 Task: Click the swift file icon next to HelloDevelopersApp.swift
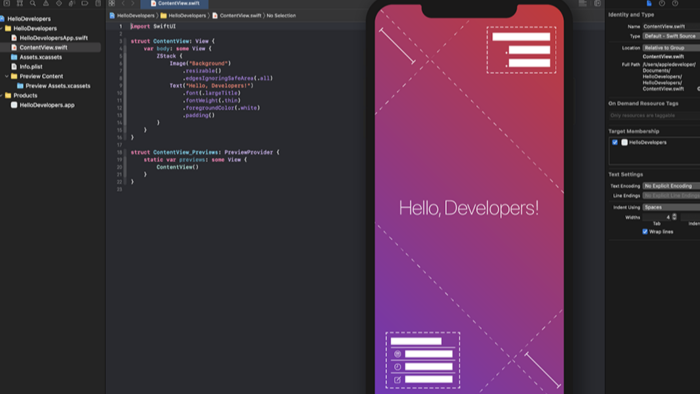coord(14,38)
